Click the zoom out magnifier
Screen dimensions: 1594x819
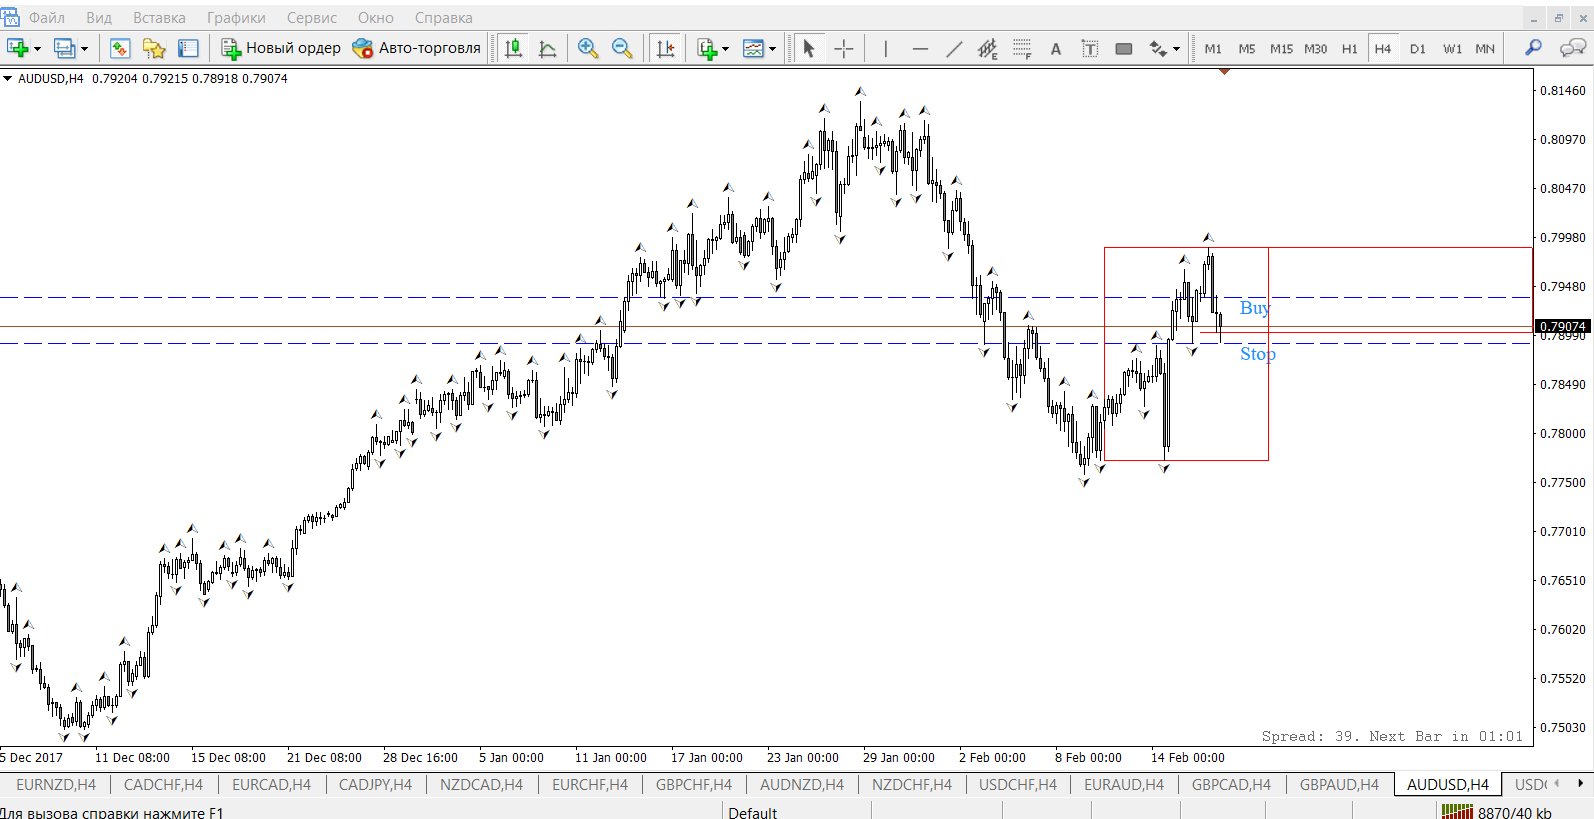point(622,48)
